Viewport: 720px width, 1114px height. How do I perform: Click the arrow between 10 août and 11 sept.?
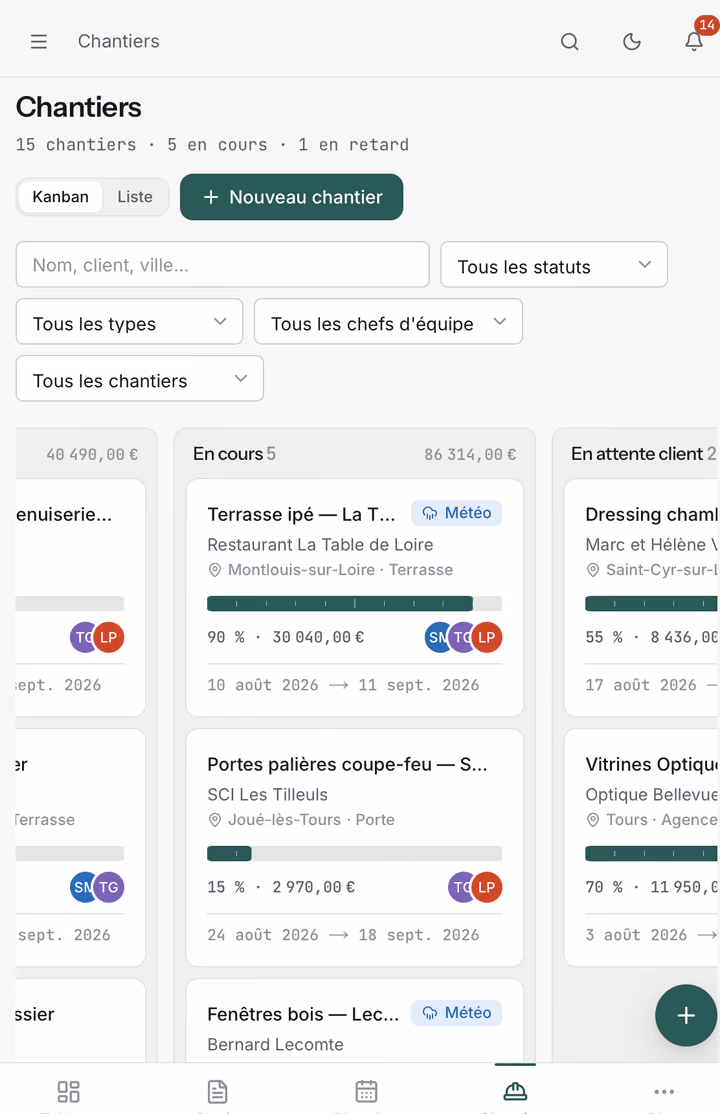point(338,685)
